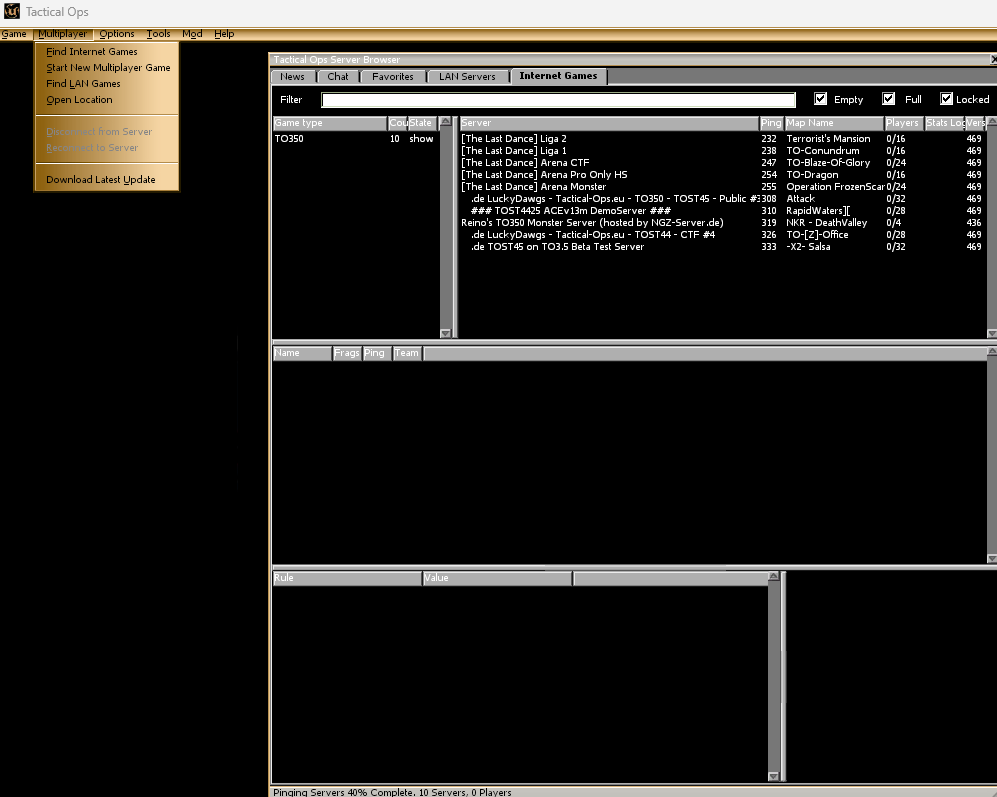Click into the Filter text field
The width and height of the screenshot is (997, 797).
[x=558, y=100]
